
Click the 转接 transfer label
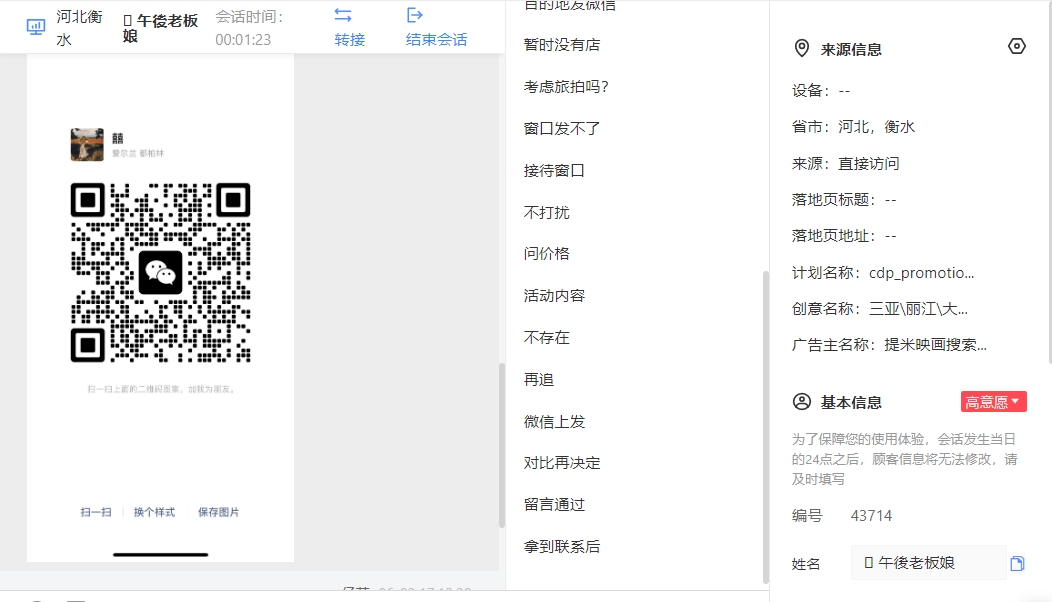click(x=350, y=40)
